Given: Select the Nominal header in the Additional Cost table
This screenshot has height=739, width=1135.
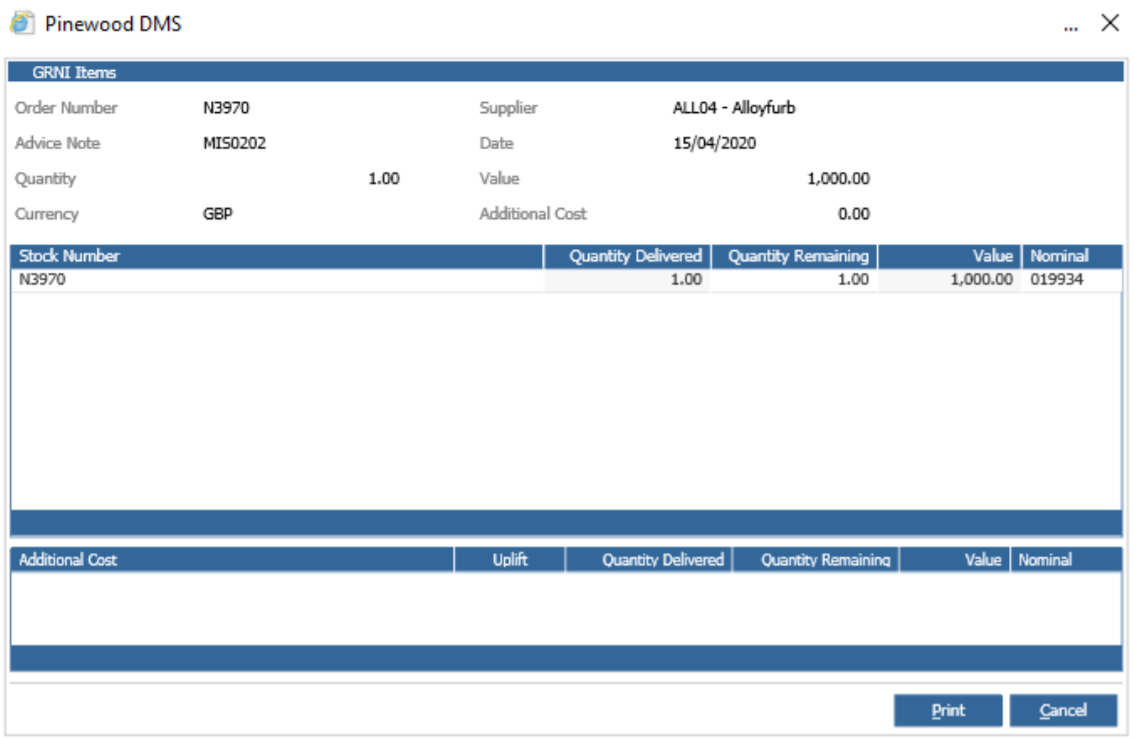Looking at the screenshot, I should coord(1066,559).
